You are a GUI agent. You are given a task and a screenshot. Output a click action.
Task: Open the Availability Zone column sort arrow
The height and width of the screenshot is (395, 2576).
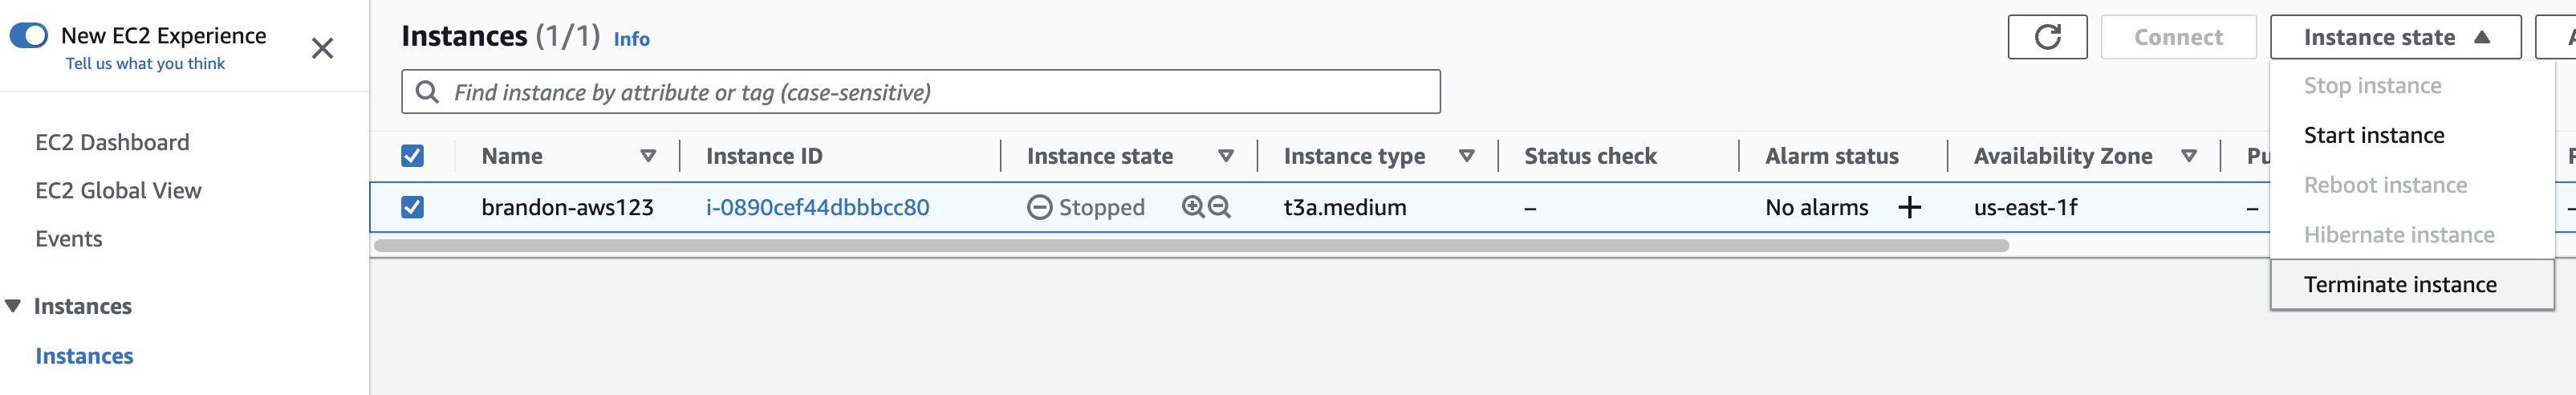pyautogui.click(x=2189, y=156)
